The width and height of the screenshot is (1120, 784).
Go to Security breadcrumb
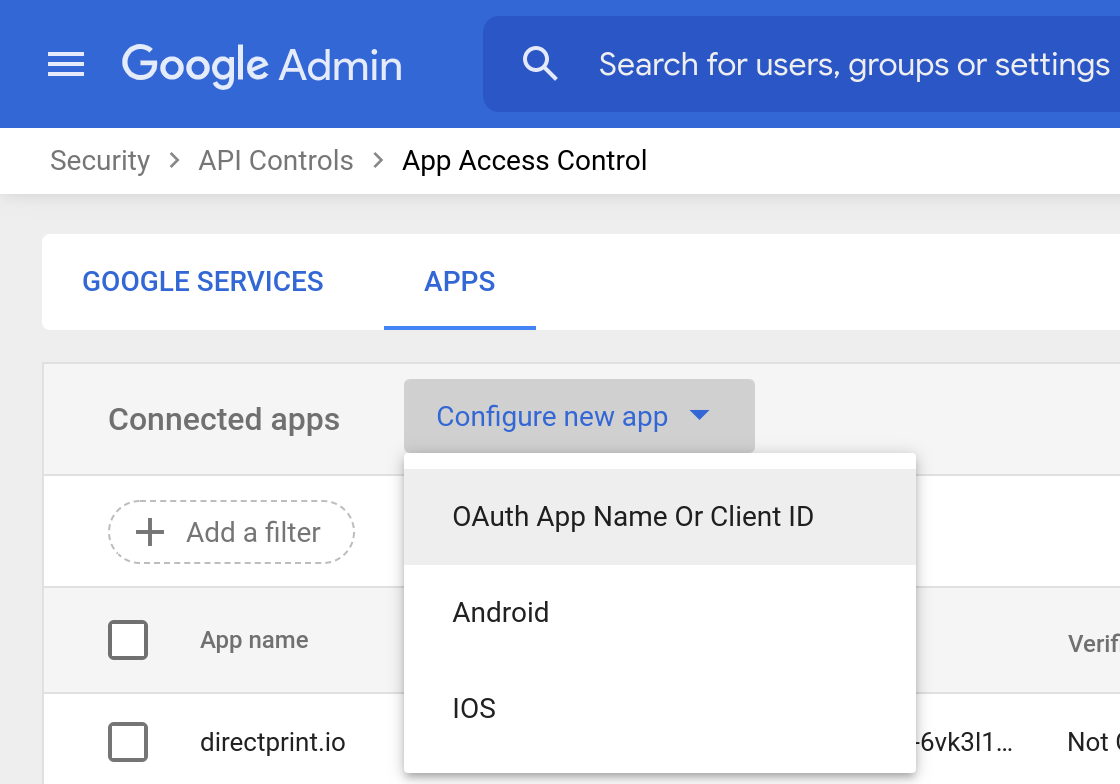point(100,161)
